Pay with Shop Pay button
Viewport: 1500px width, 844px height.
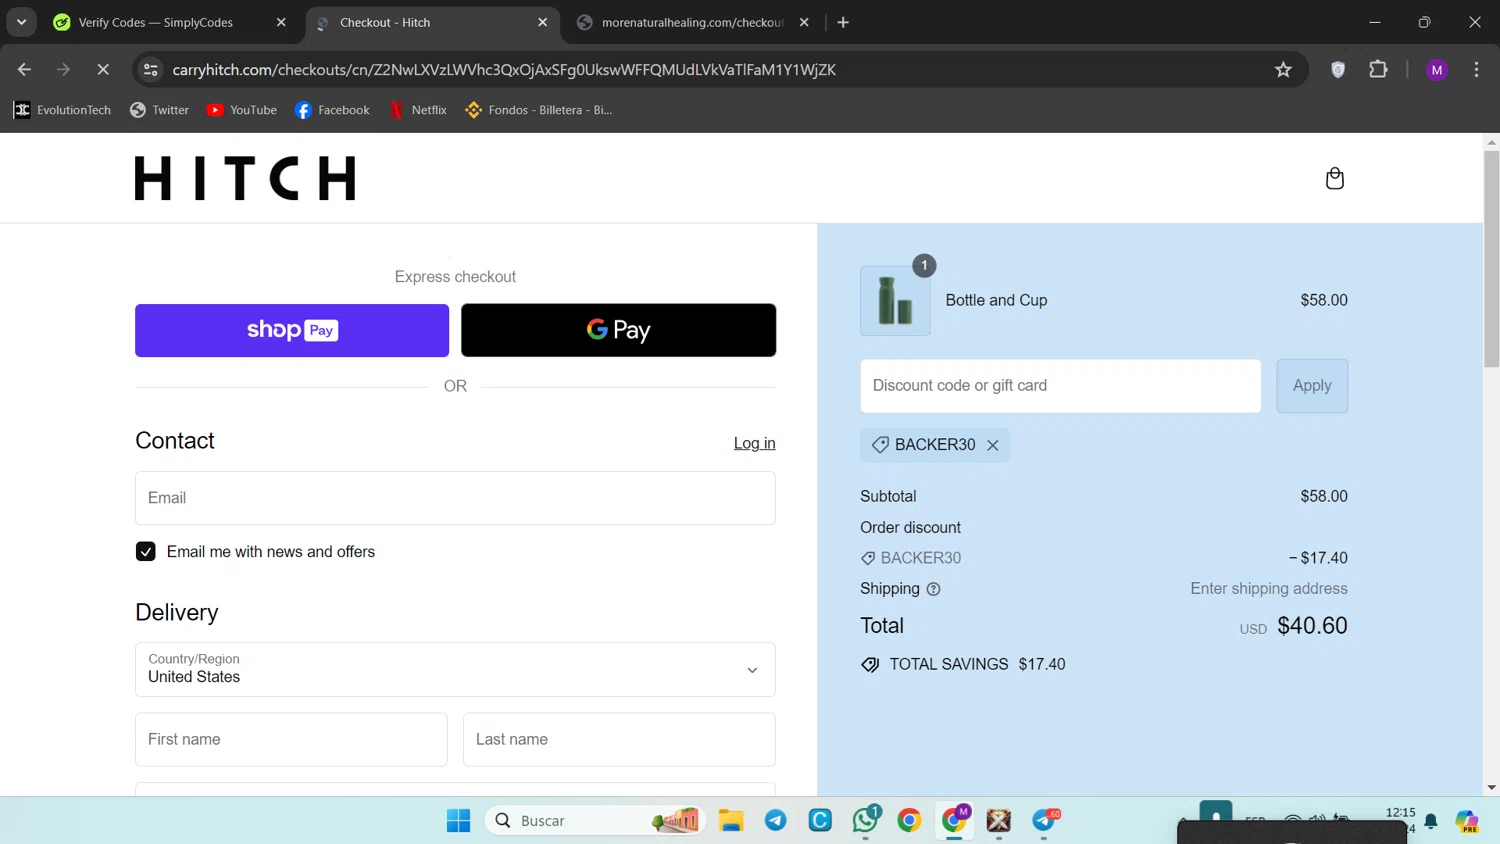pyautogui.click(x=292, y=330)
